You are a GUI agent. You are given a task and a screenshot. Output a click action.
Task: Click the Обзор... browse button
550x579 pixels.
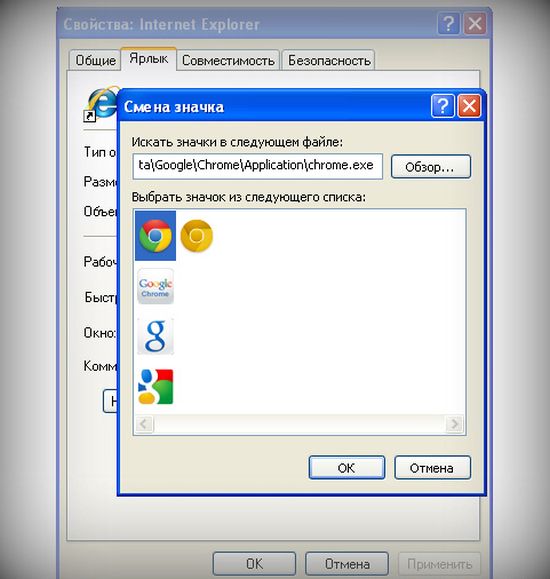click(x=431, y=167)
